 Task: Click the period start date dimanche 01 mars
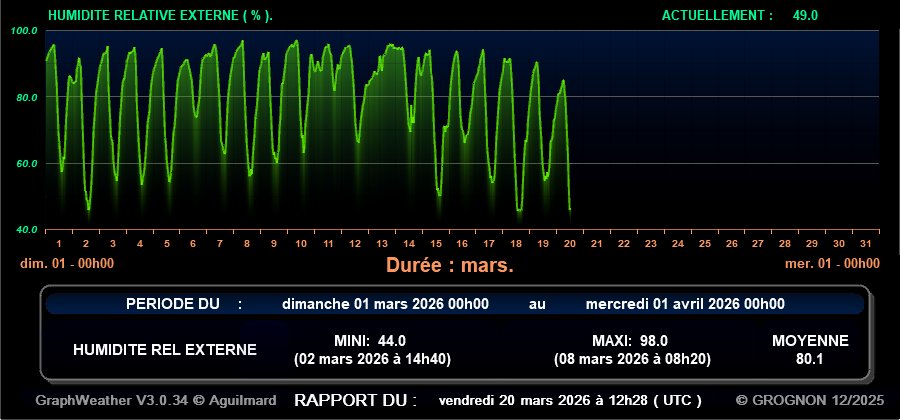click(385, 304)
